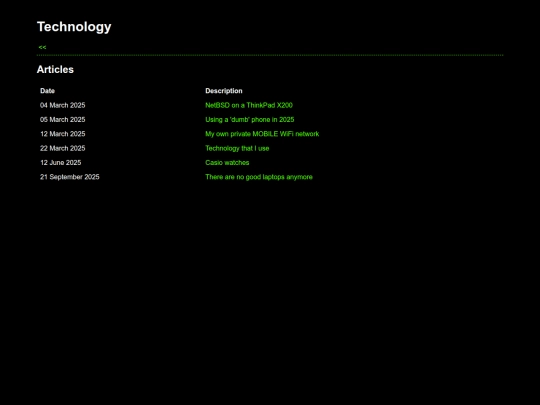Click the 'Technology' page heading
The height and width of the screenshot is (405, 540).
click(74, 27)
